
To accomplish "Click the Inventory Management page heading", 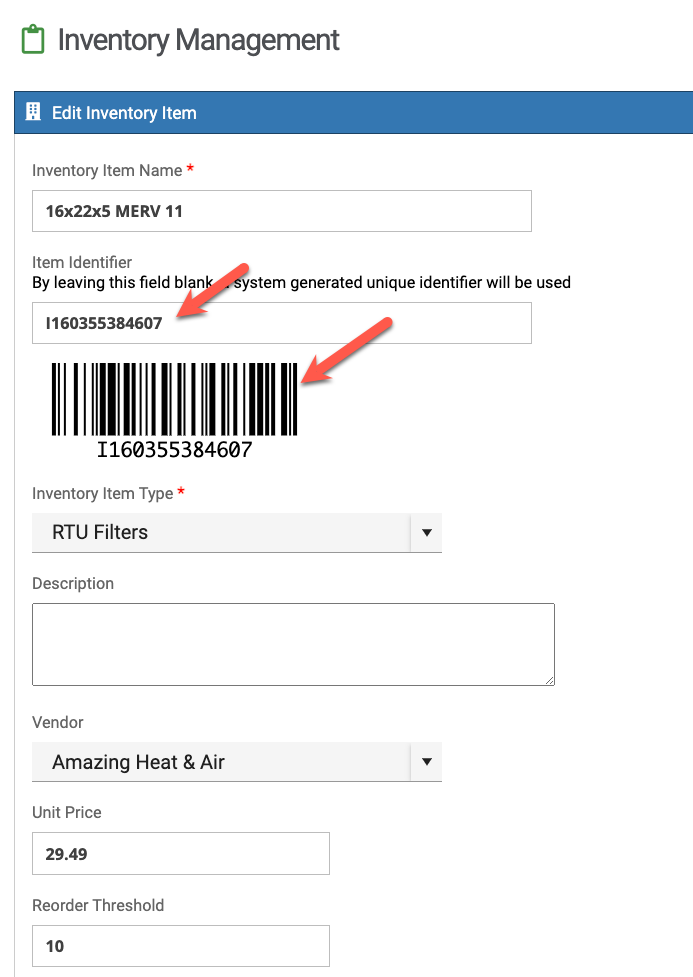I will [x=199, y=41].
